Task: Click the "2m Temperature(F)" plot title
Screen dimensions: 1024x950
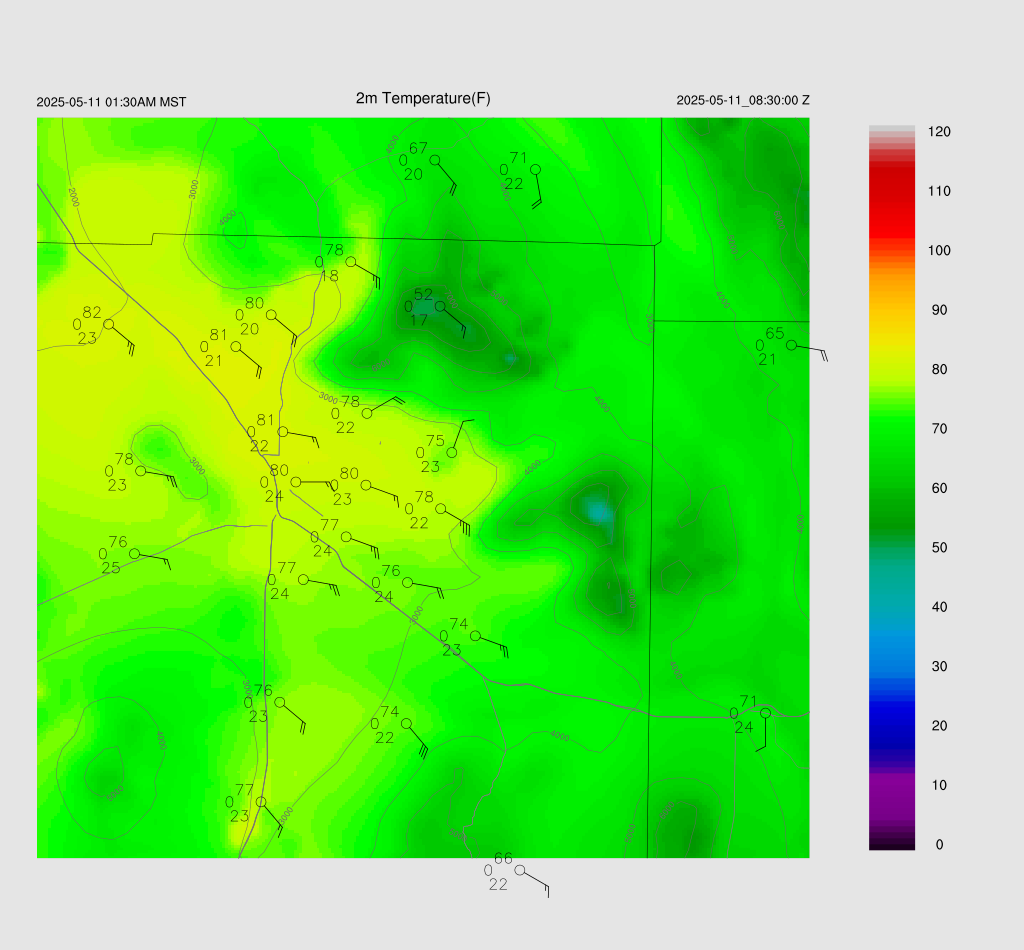Action: (423, 98)
